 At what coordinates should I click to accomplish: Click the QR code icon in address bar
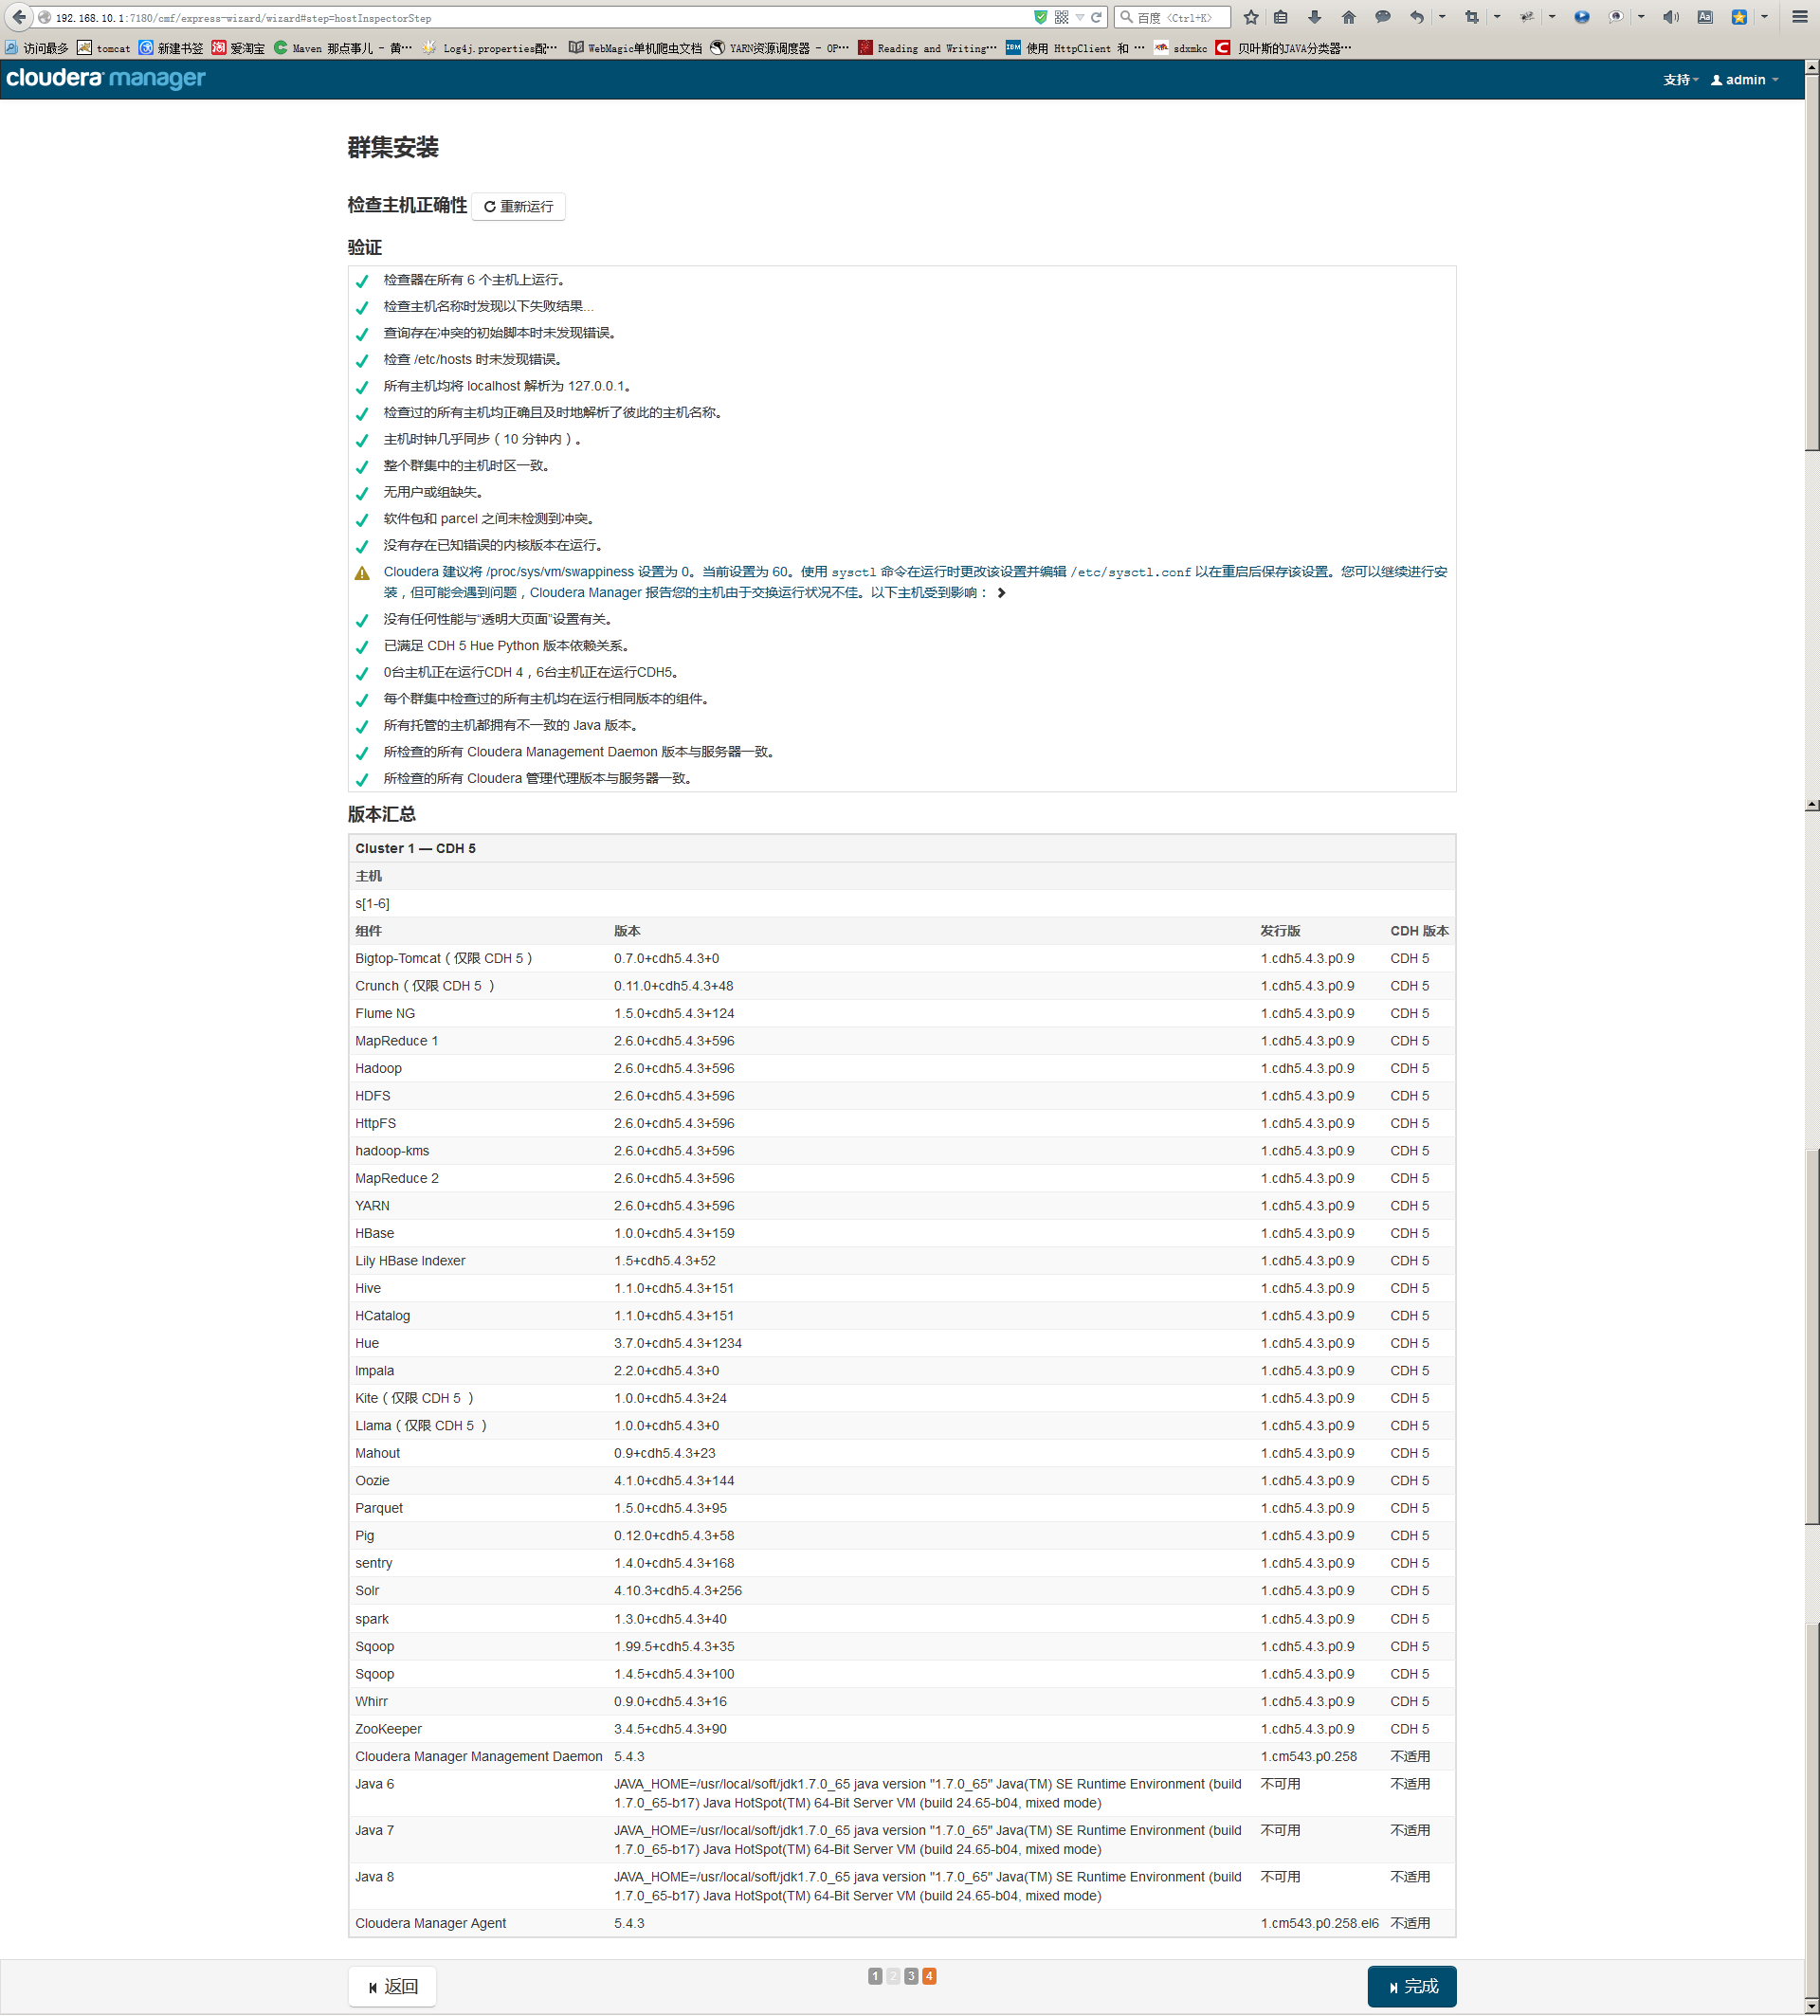click(1061, 17)
